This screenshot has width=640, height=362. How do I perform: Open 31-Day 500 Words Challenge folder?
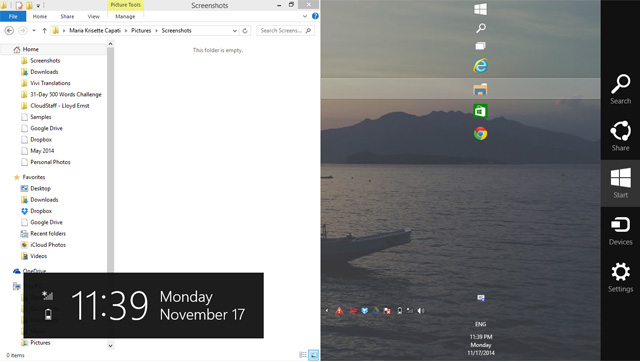point(66,95)
